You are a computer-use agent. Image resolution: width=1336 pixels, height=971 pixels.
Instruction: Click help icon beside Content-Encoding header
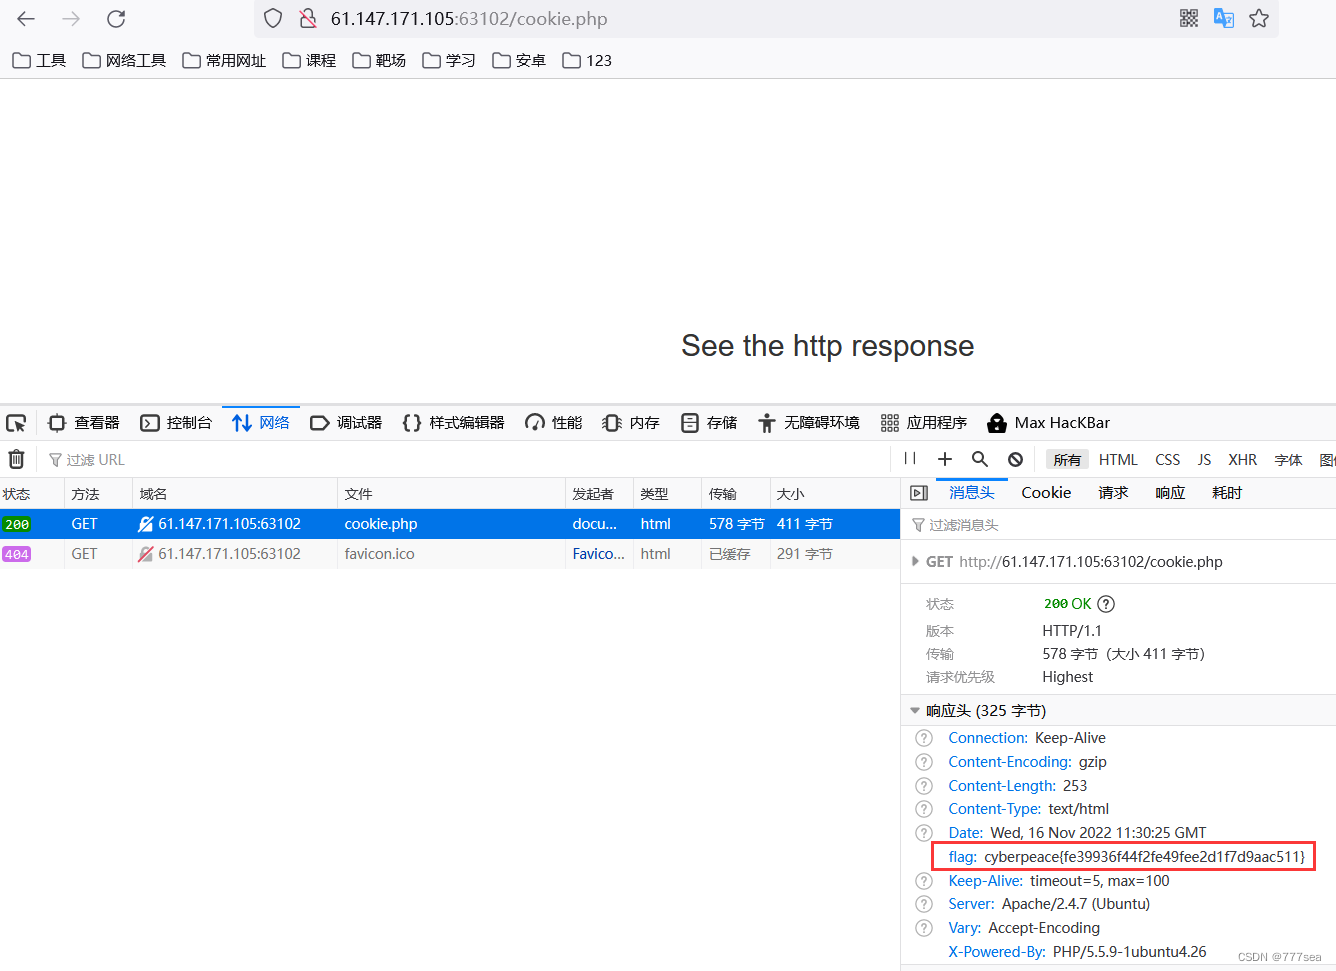924,762
